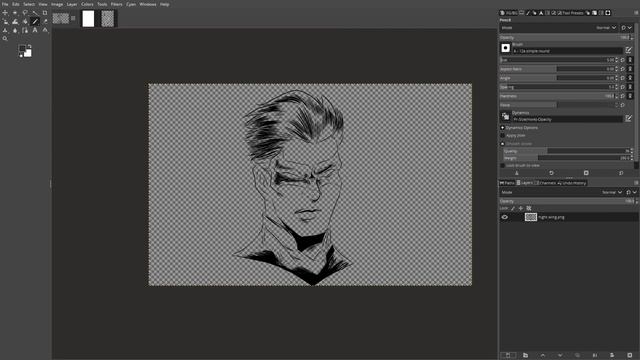Create new layer group

pos(525,356)
